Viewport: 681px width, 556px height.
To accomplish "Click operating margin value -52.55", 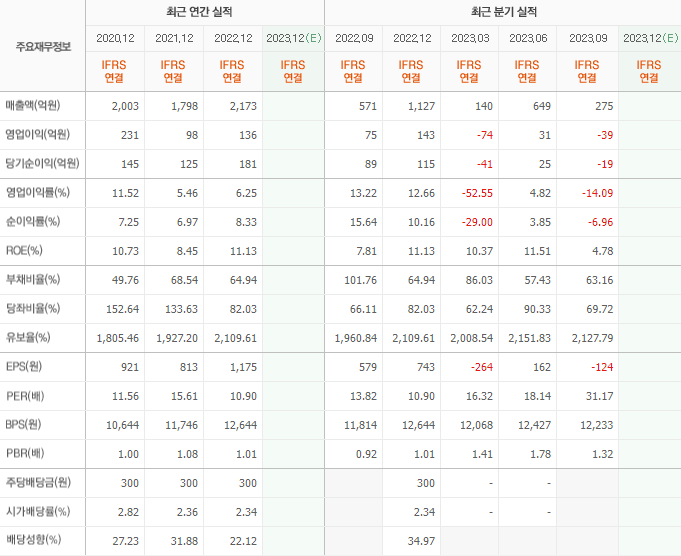I will coord(477,193).
